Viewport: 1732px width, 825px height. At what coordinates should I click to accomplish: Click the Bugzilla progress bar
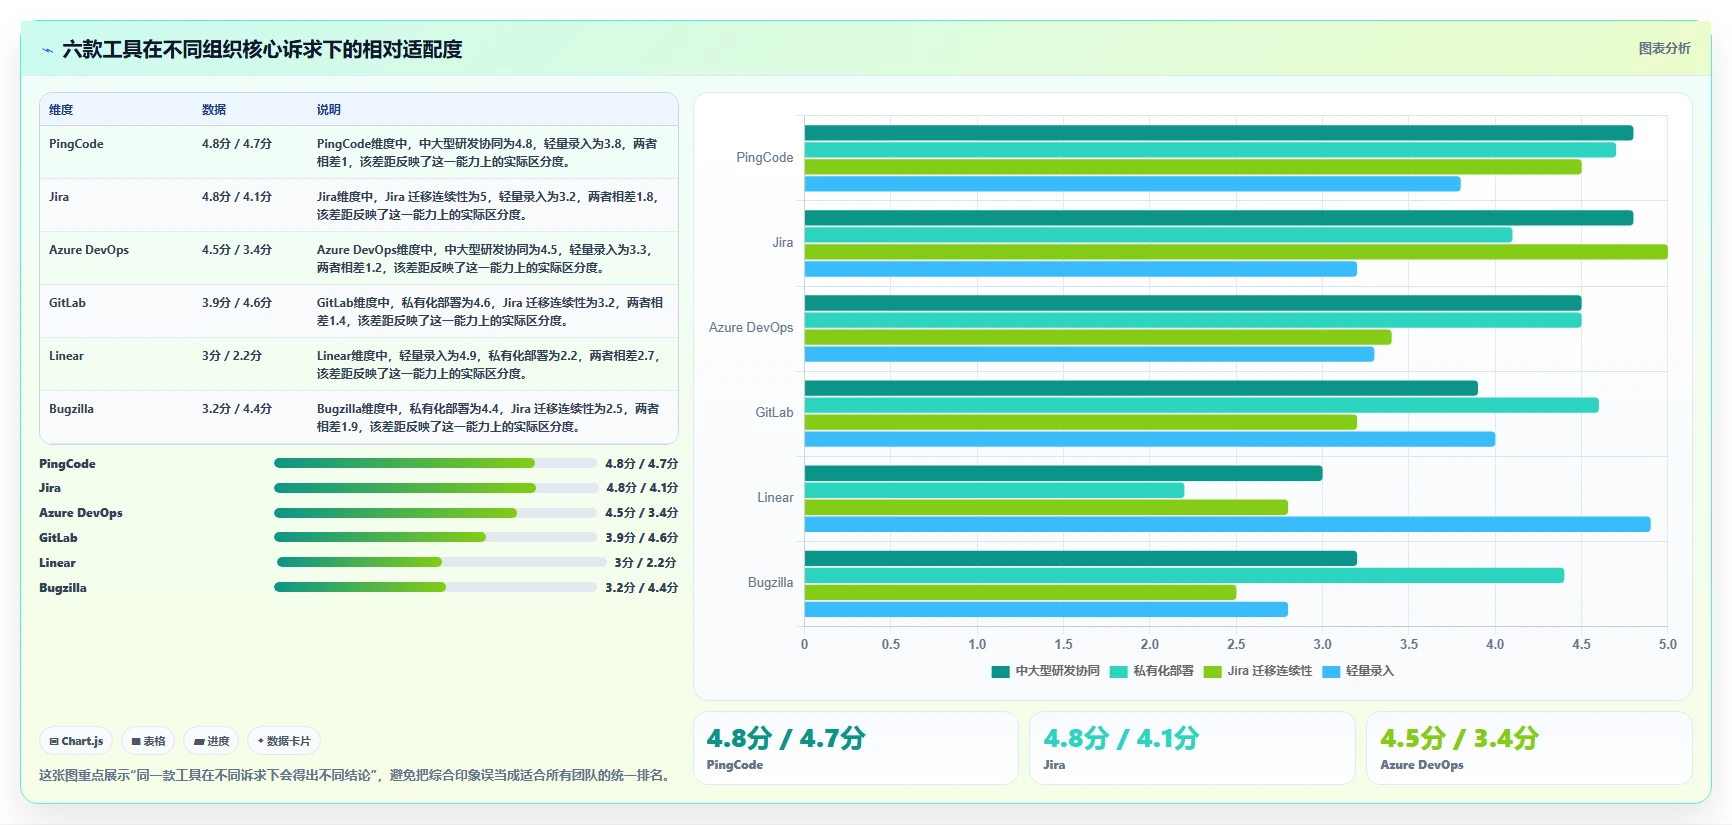[435, 587]
